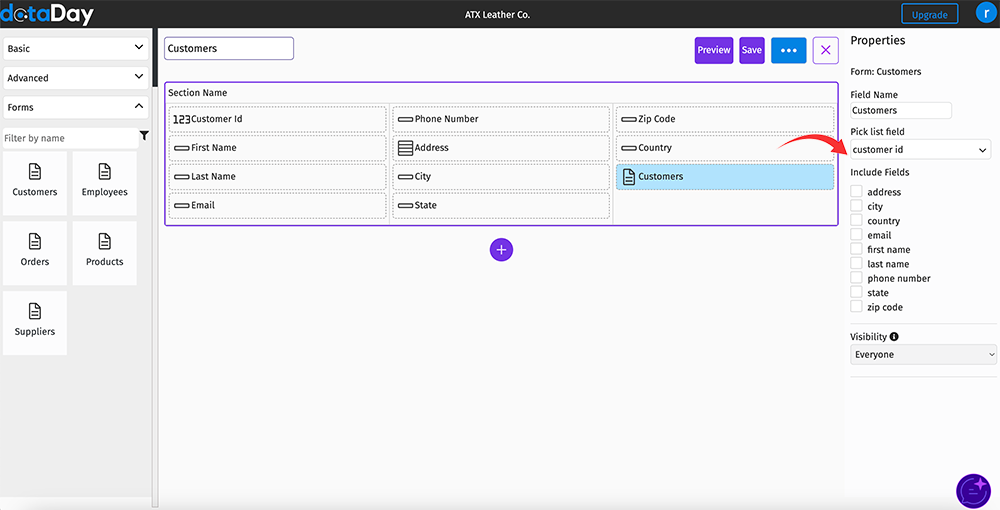Open the AI chat assistant icon

[x=973, y=491]
